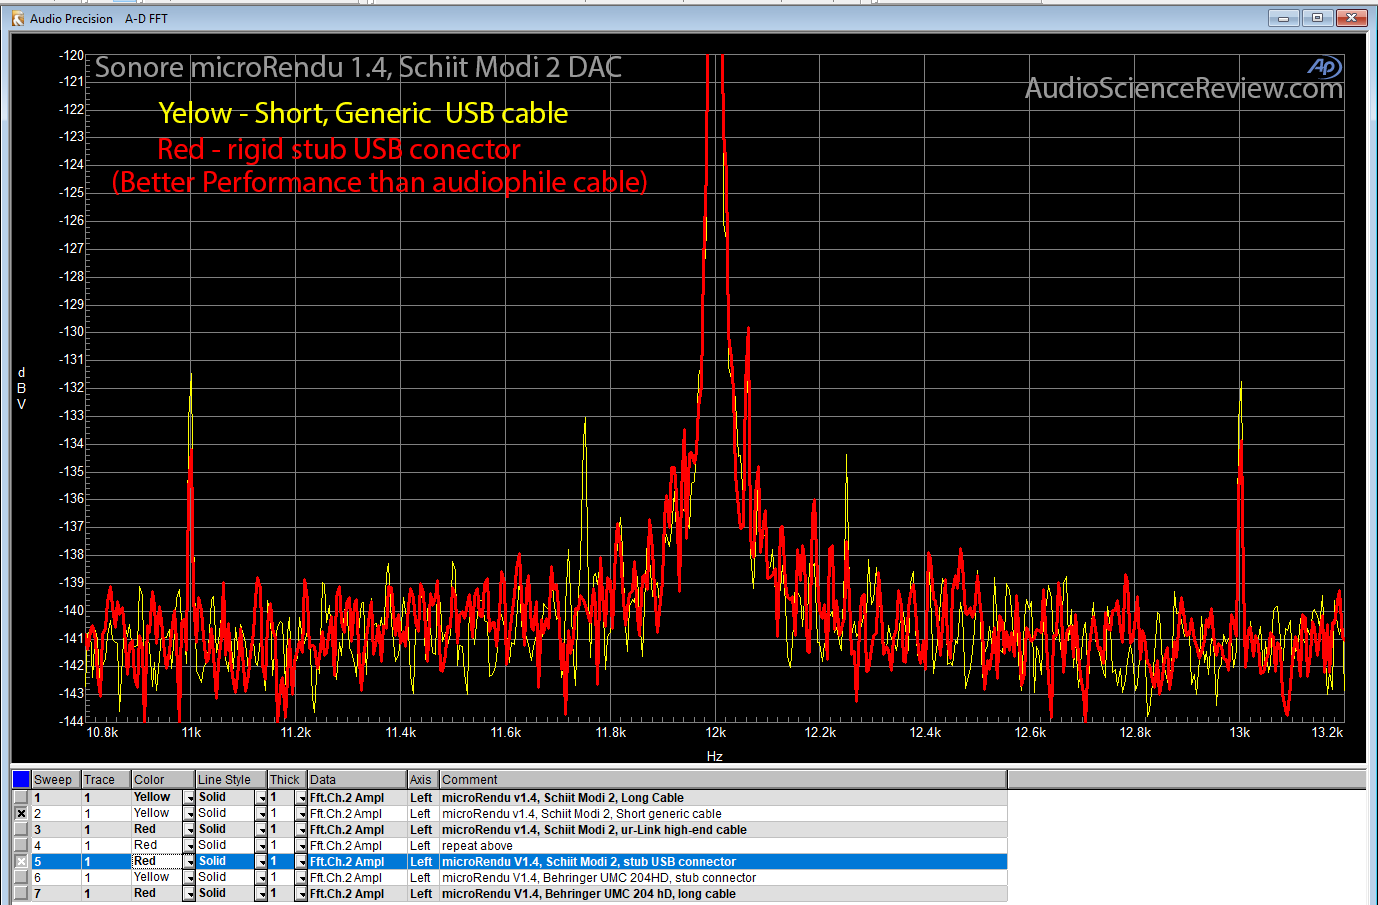The height and width of the screenshot is (905, 1378).
Task: Open the Color dropdown for sweep 7
Action: pyautogui.click(x=189, y=894)
